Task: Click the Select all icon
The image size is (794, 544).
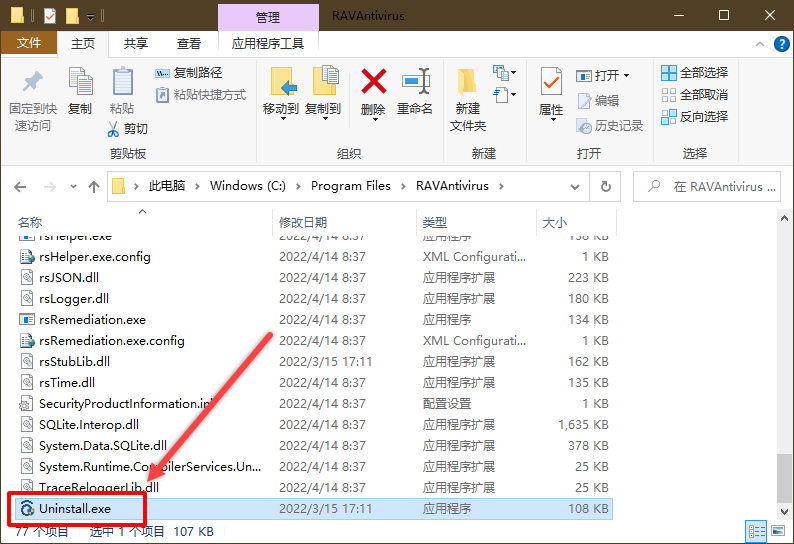Action: click(668, 73)
